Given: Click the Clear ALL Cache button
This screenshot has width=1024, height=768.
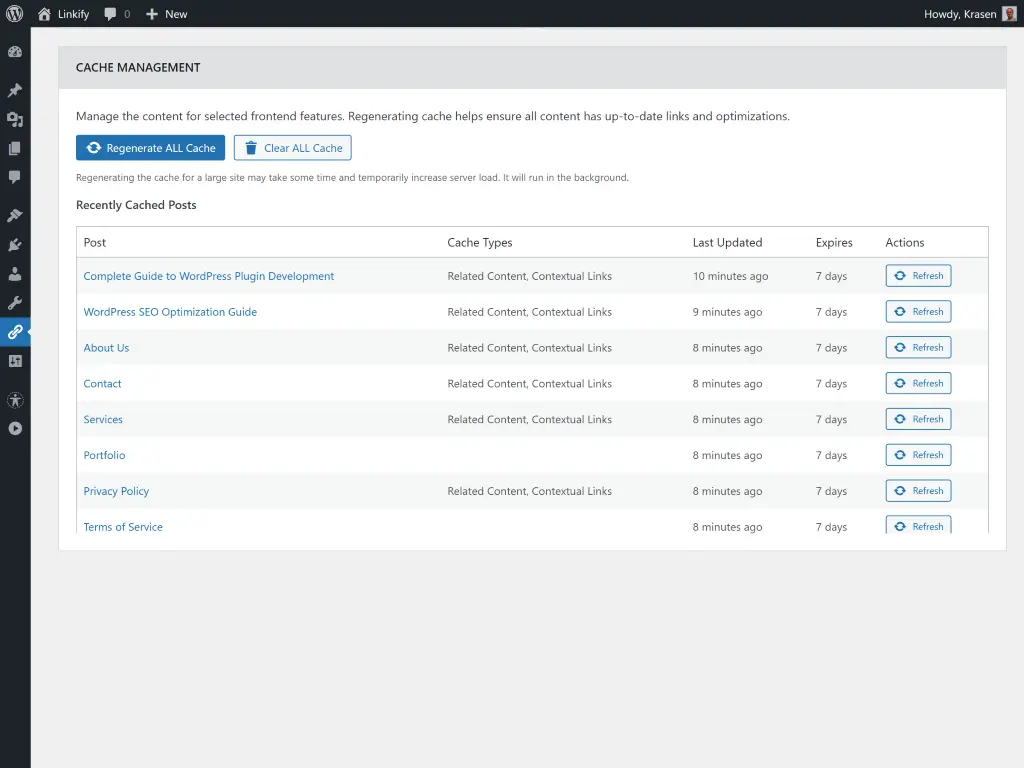Looking at the screenshot, I should tap(292, 147).
